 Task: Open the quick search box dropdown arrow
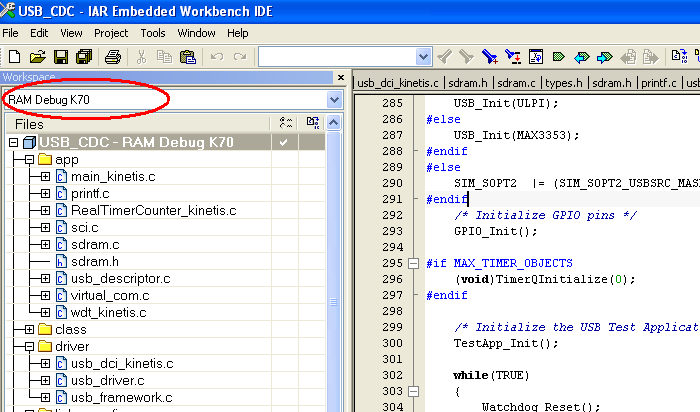coord(423,57)
